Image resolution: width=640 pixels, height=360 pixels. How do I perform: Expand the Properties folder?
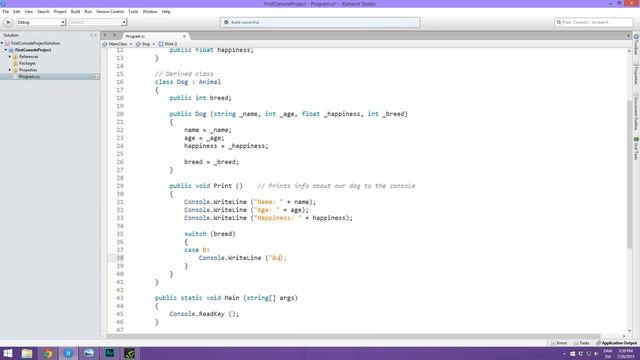click(10, 70)
